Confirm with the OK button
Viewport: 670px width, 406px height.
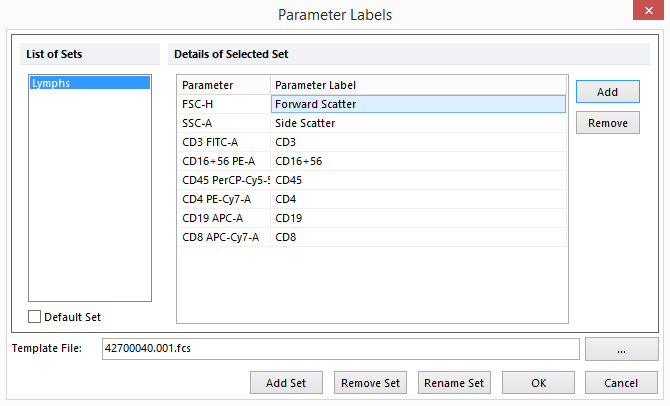click(538, 383)
